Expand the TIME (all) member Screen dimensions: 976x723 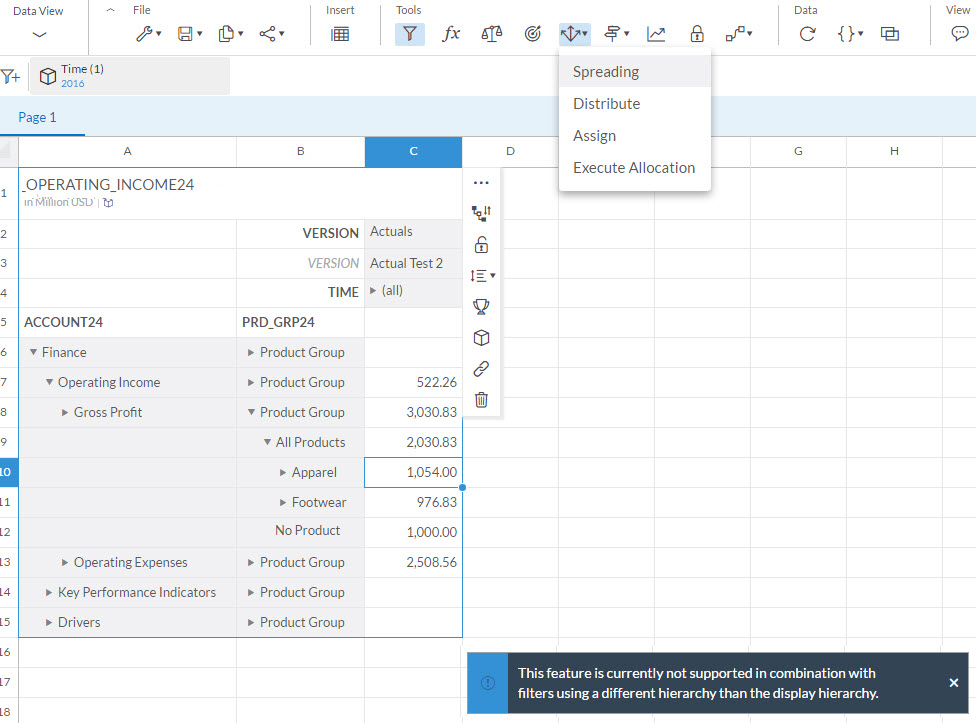pyautogui.click(x=373, y=291)
